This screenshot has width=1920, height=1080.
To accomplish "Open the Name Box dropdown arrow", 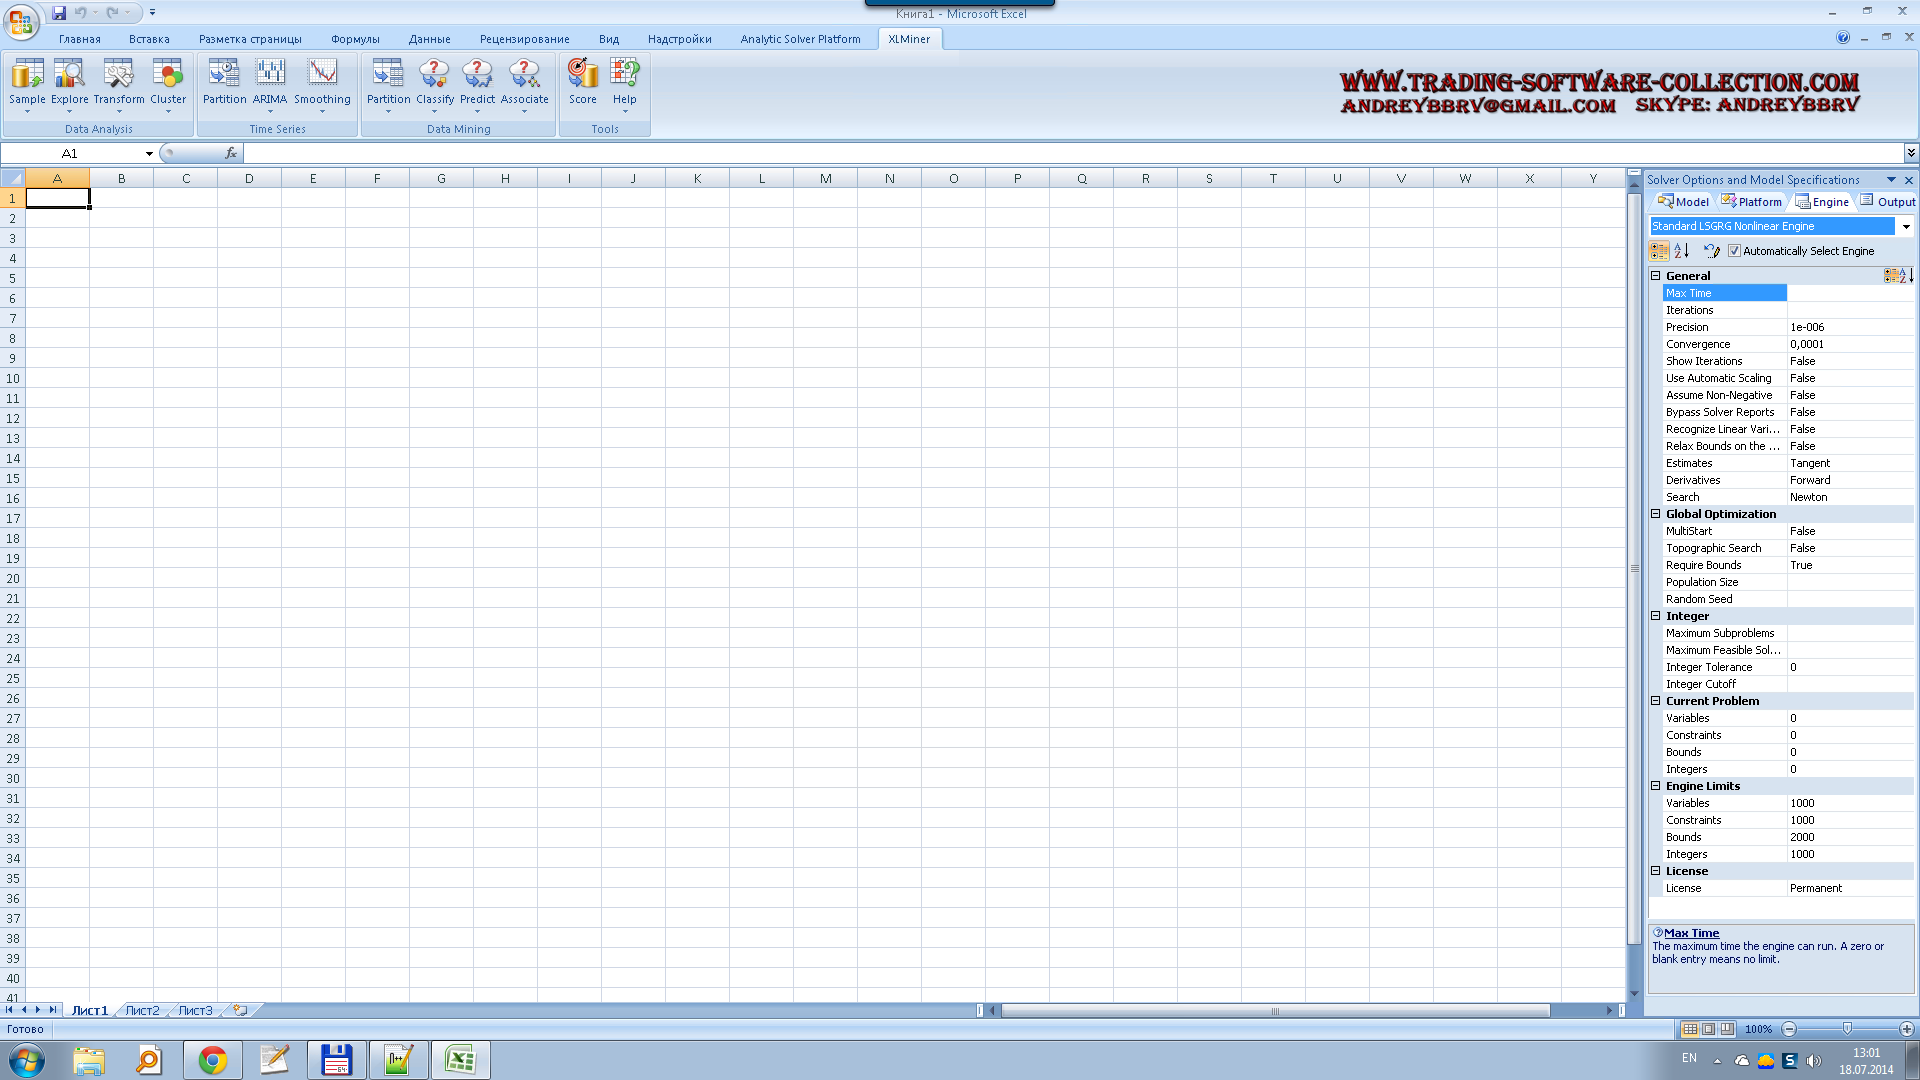I will (x=149, y=154).
